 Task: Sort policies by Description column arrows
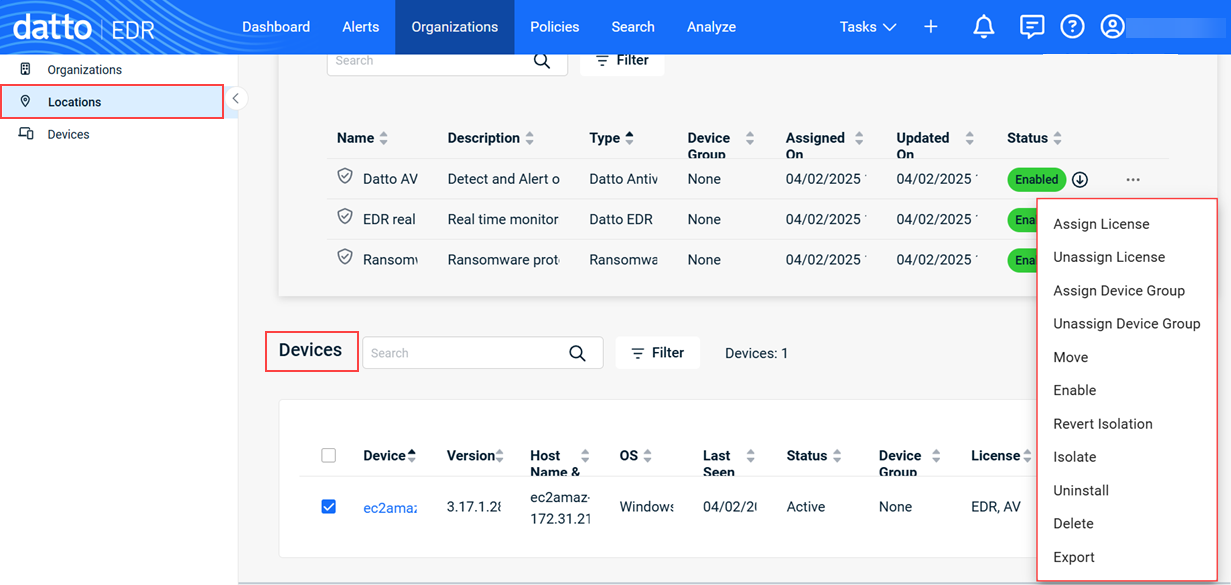(530, 138)
